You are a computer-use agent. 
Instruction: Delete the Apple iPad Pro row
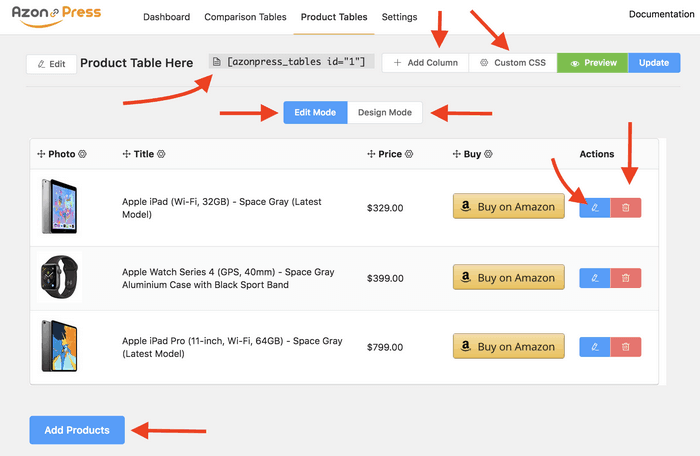coord(626,347)
